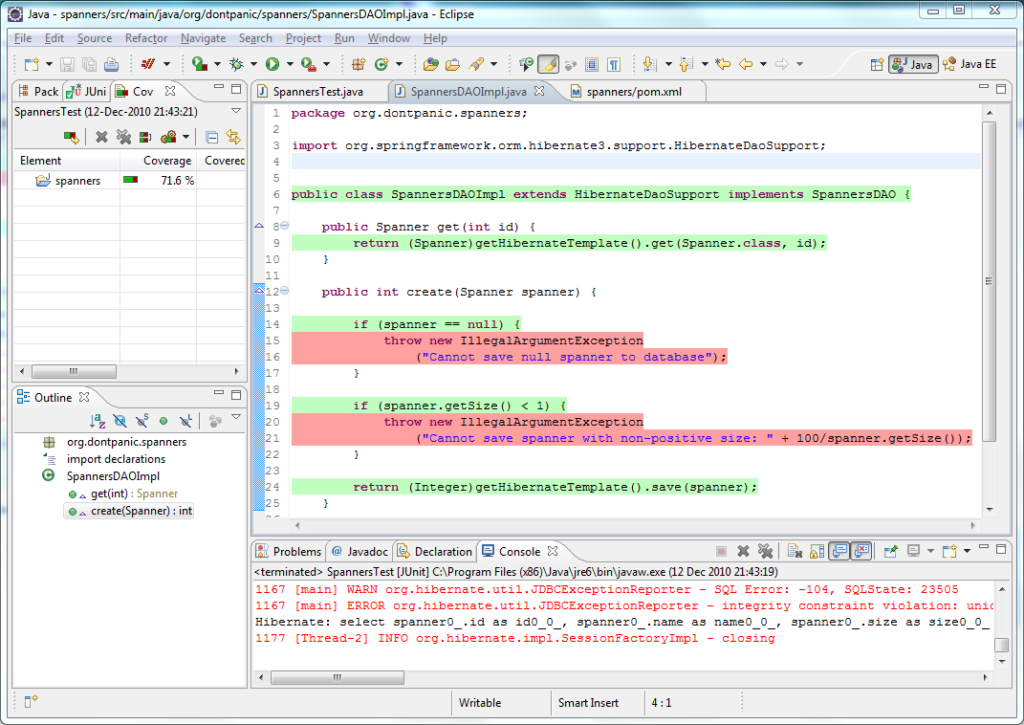The height and width of the screenshot is (725, 1024).
Task: Click the editor vertical scrollbar
Action: (989, 280)
